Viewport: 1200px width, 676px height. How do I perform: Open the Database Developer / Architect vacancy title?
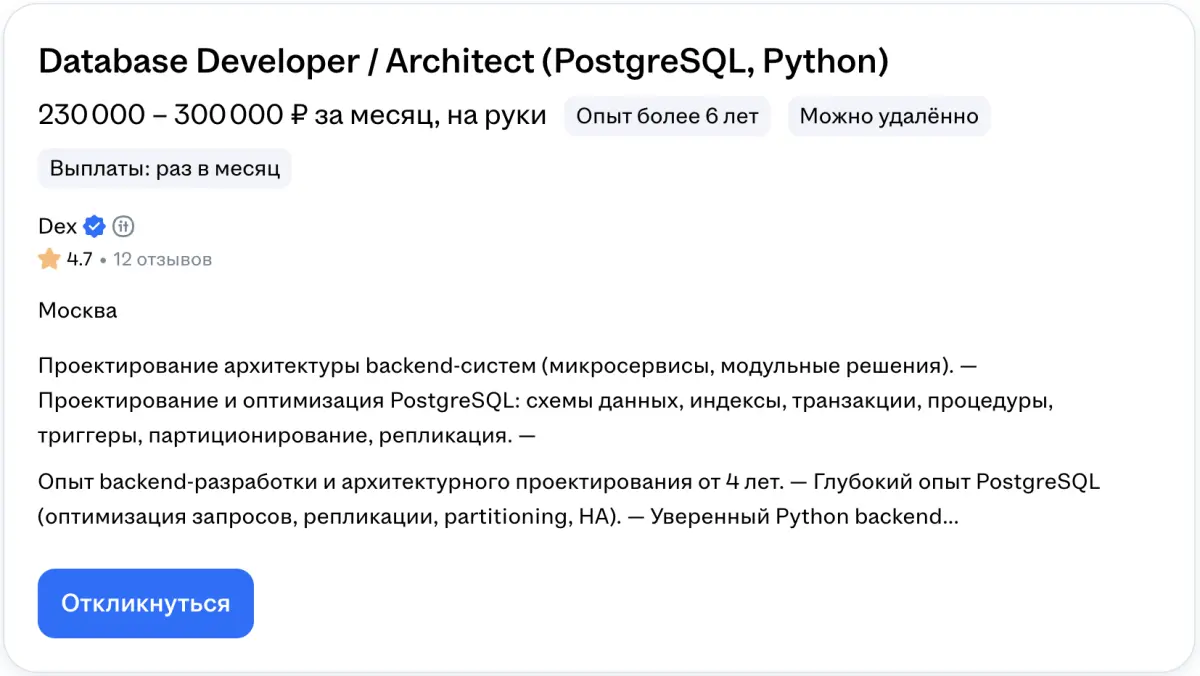(x=463, y=62)
